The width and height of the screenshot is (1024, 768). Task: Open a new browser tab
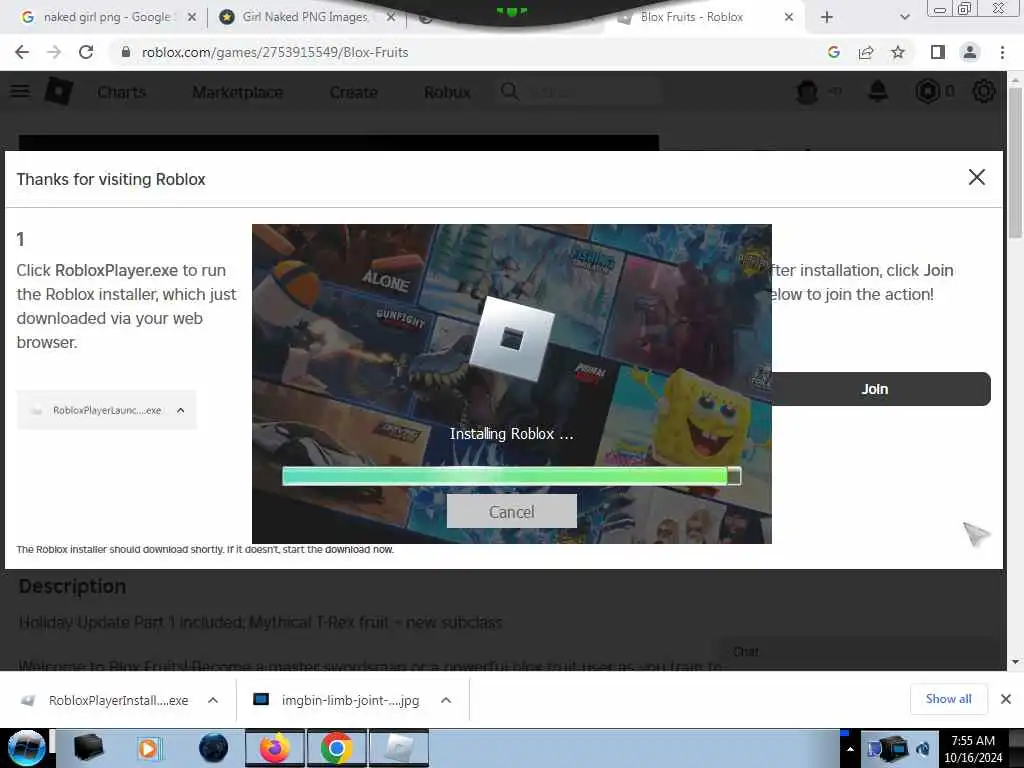pos(827,17)
